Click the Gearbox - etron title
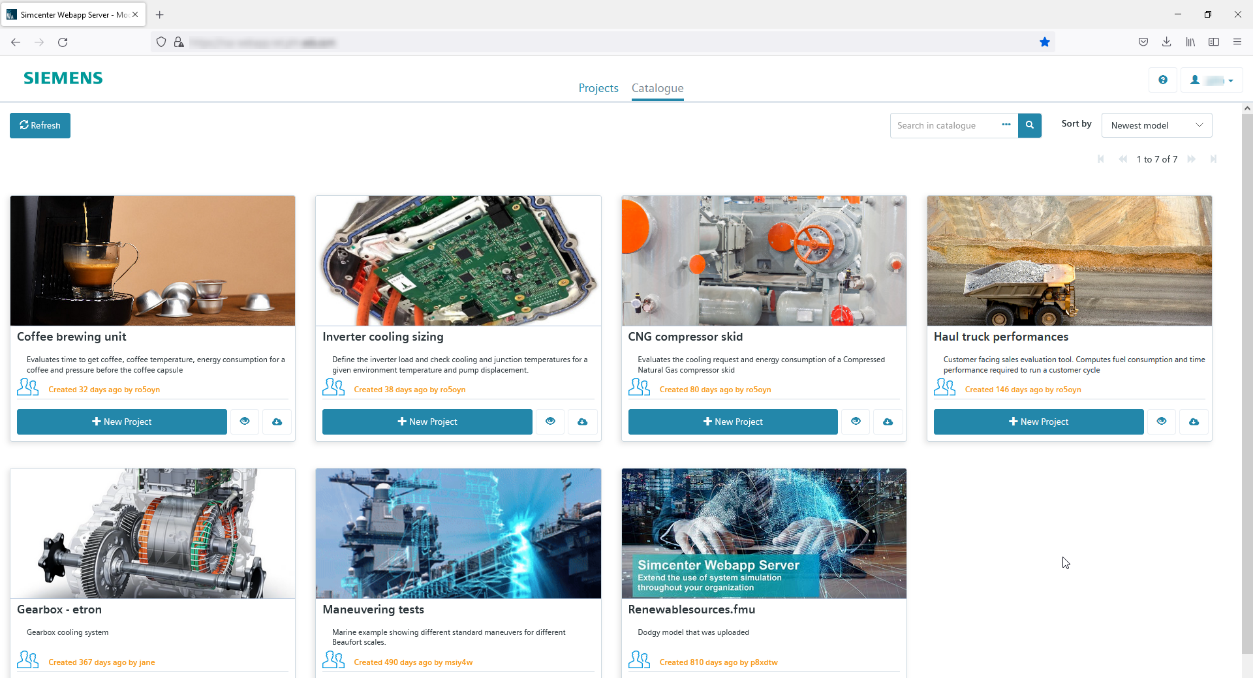The image size is (1253, 678). click(59, 609)
